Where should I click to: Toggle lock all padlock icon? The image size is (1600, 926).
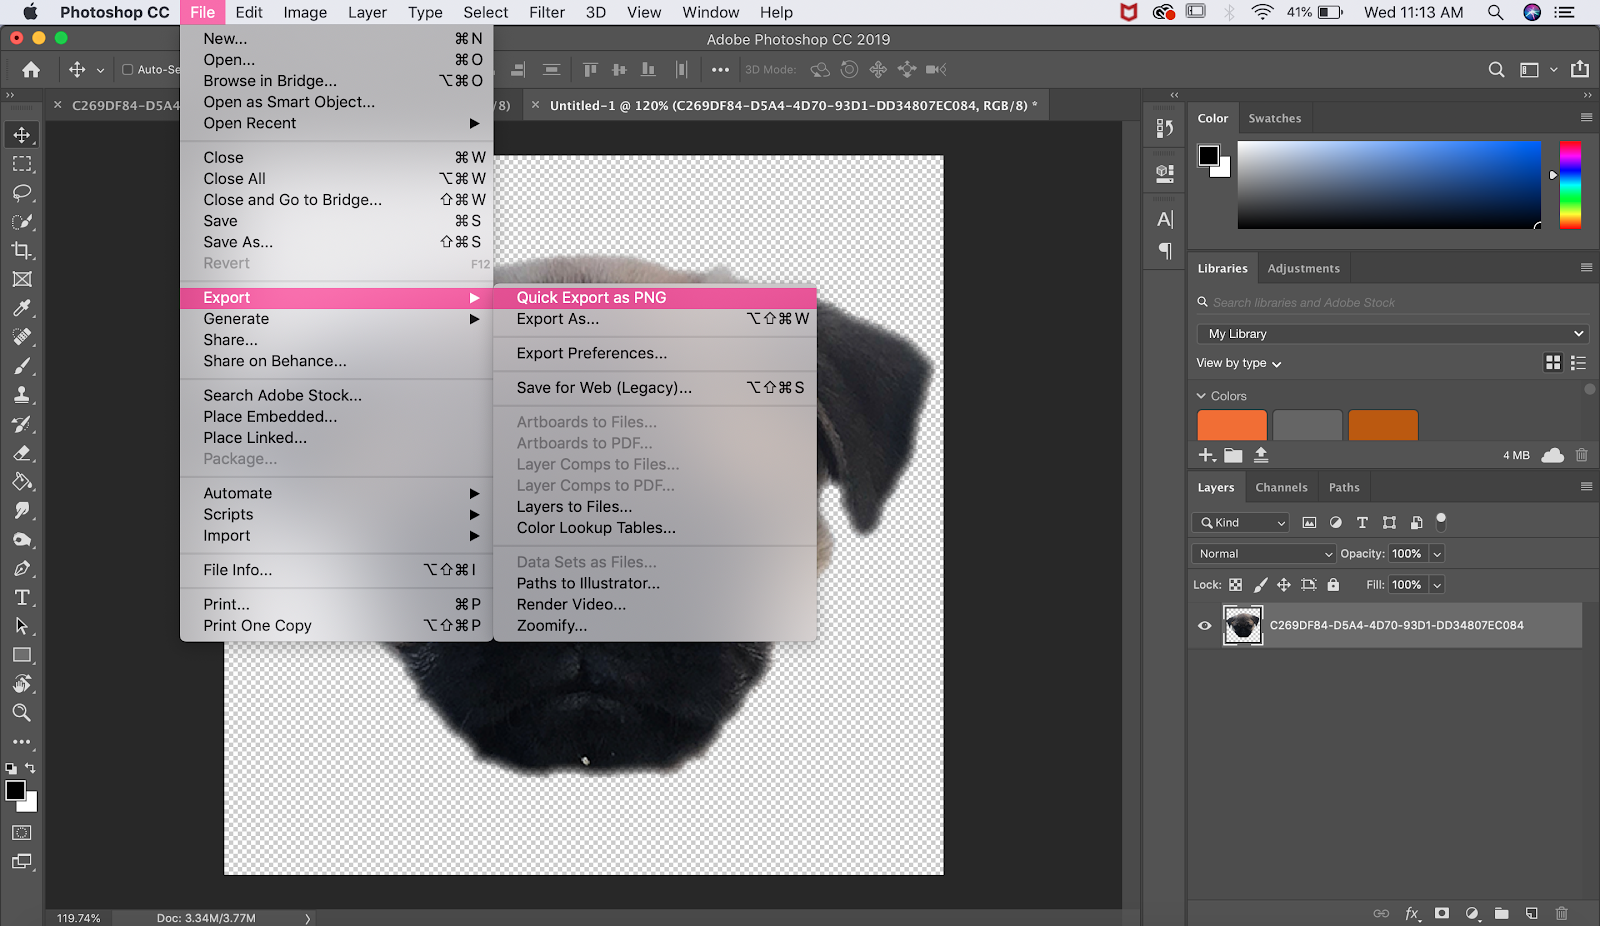click(1333, 585)
